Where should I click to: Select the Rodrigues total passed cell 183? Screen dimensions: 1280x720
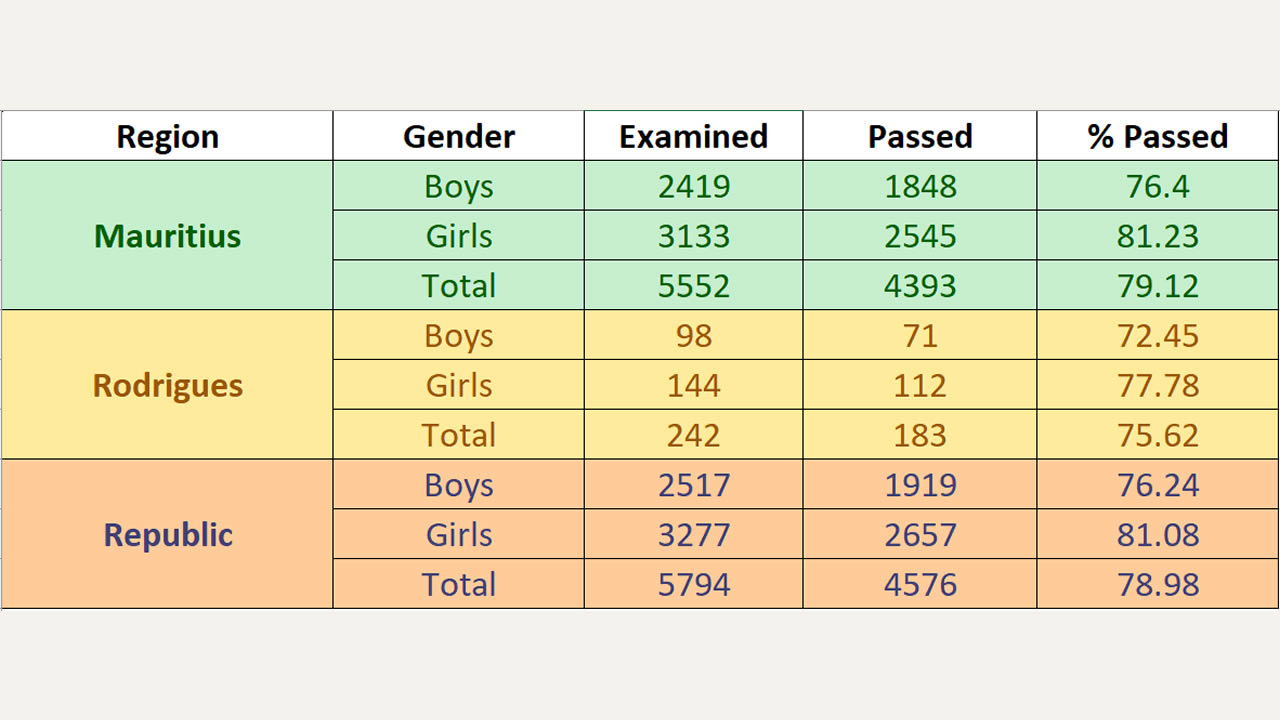click(x=920, y=435)
